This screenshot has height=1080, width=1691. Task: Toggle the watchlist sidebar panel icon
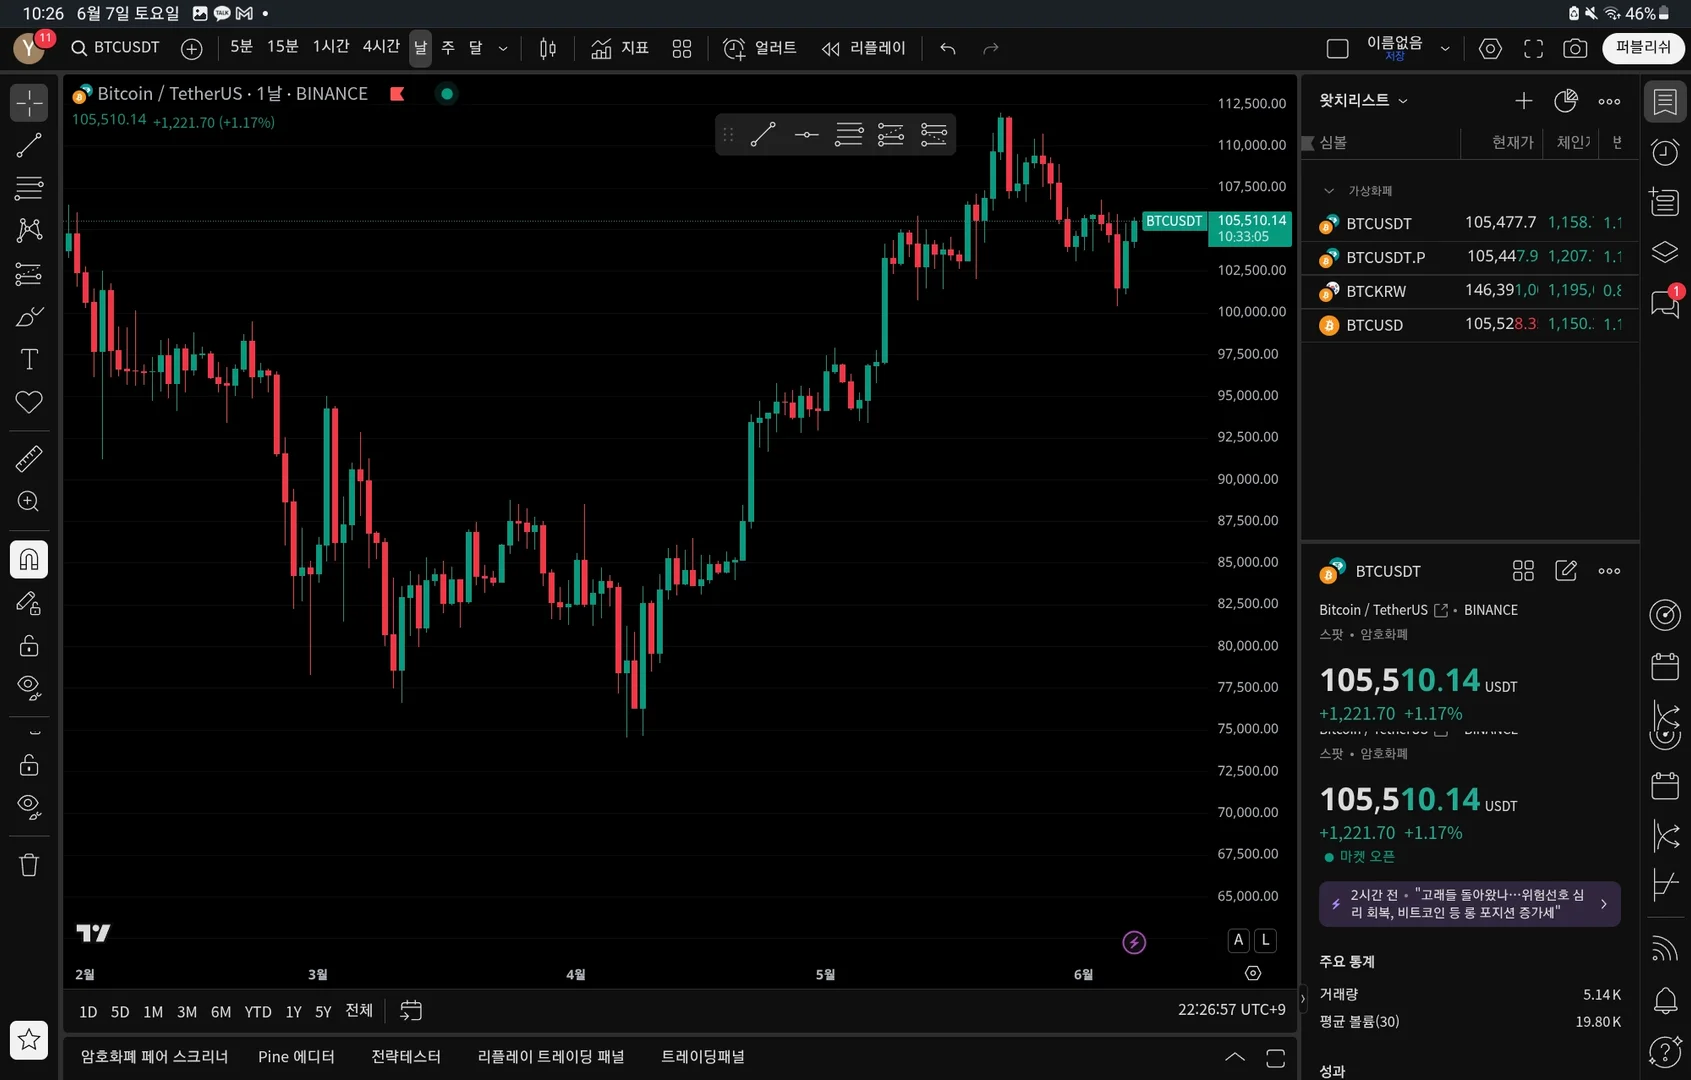pyautogui.click(x=1665, y=101)
